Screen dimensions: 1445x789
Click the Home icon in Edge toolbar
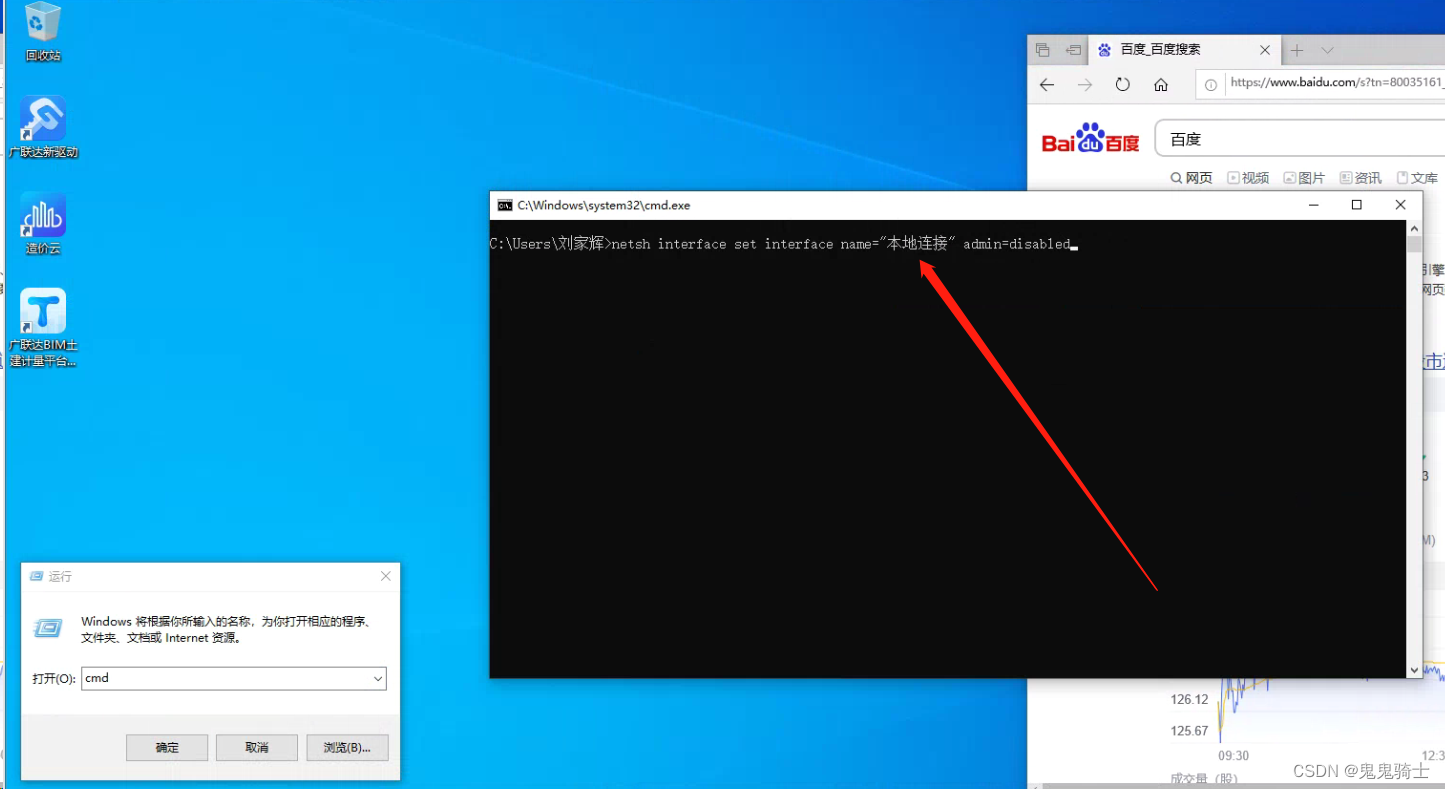coord(1160,85)
